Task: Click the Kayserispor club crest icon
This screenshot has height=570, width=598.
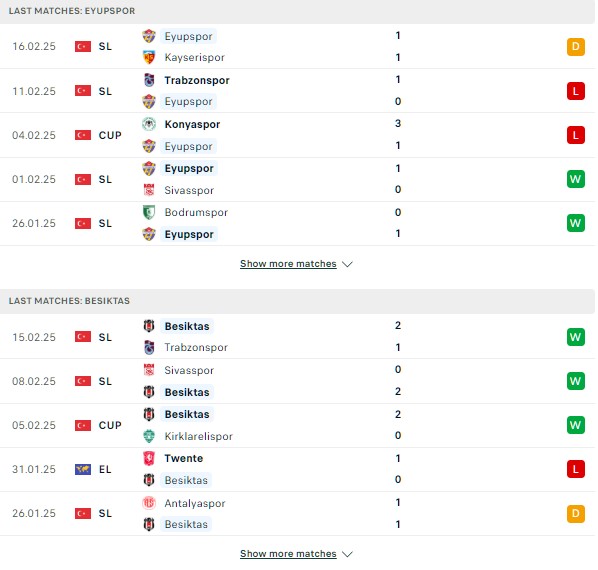Action: (x=149, y=58)
